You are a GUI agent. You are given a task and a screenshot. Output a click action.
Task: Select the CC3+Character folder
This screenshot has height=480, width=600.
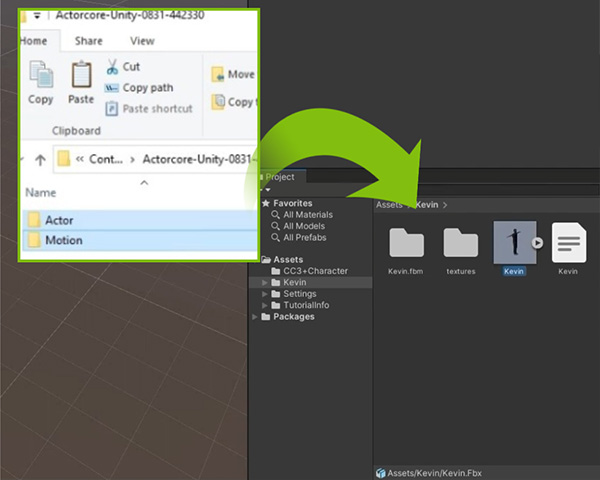click(313, 271)
